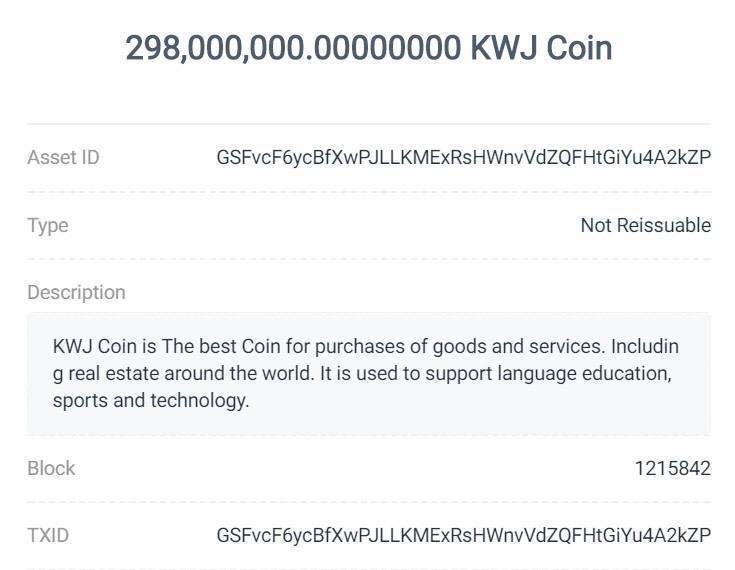Click the "Asset ID" field label
735x570 pixels.
point(63,157)
